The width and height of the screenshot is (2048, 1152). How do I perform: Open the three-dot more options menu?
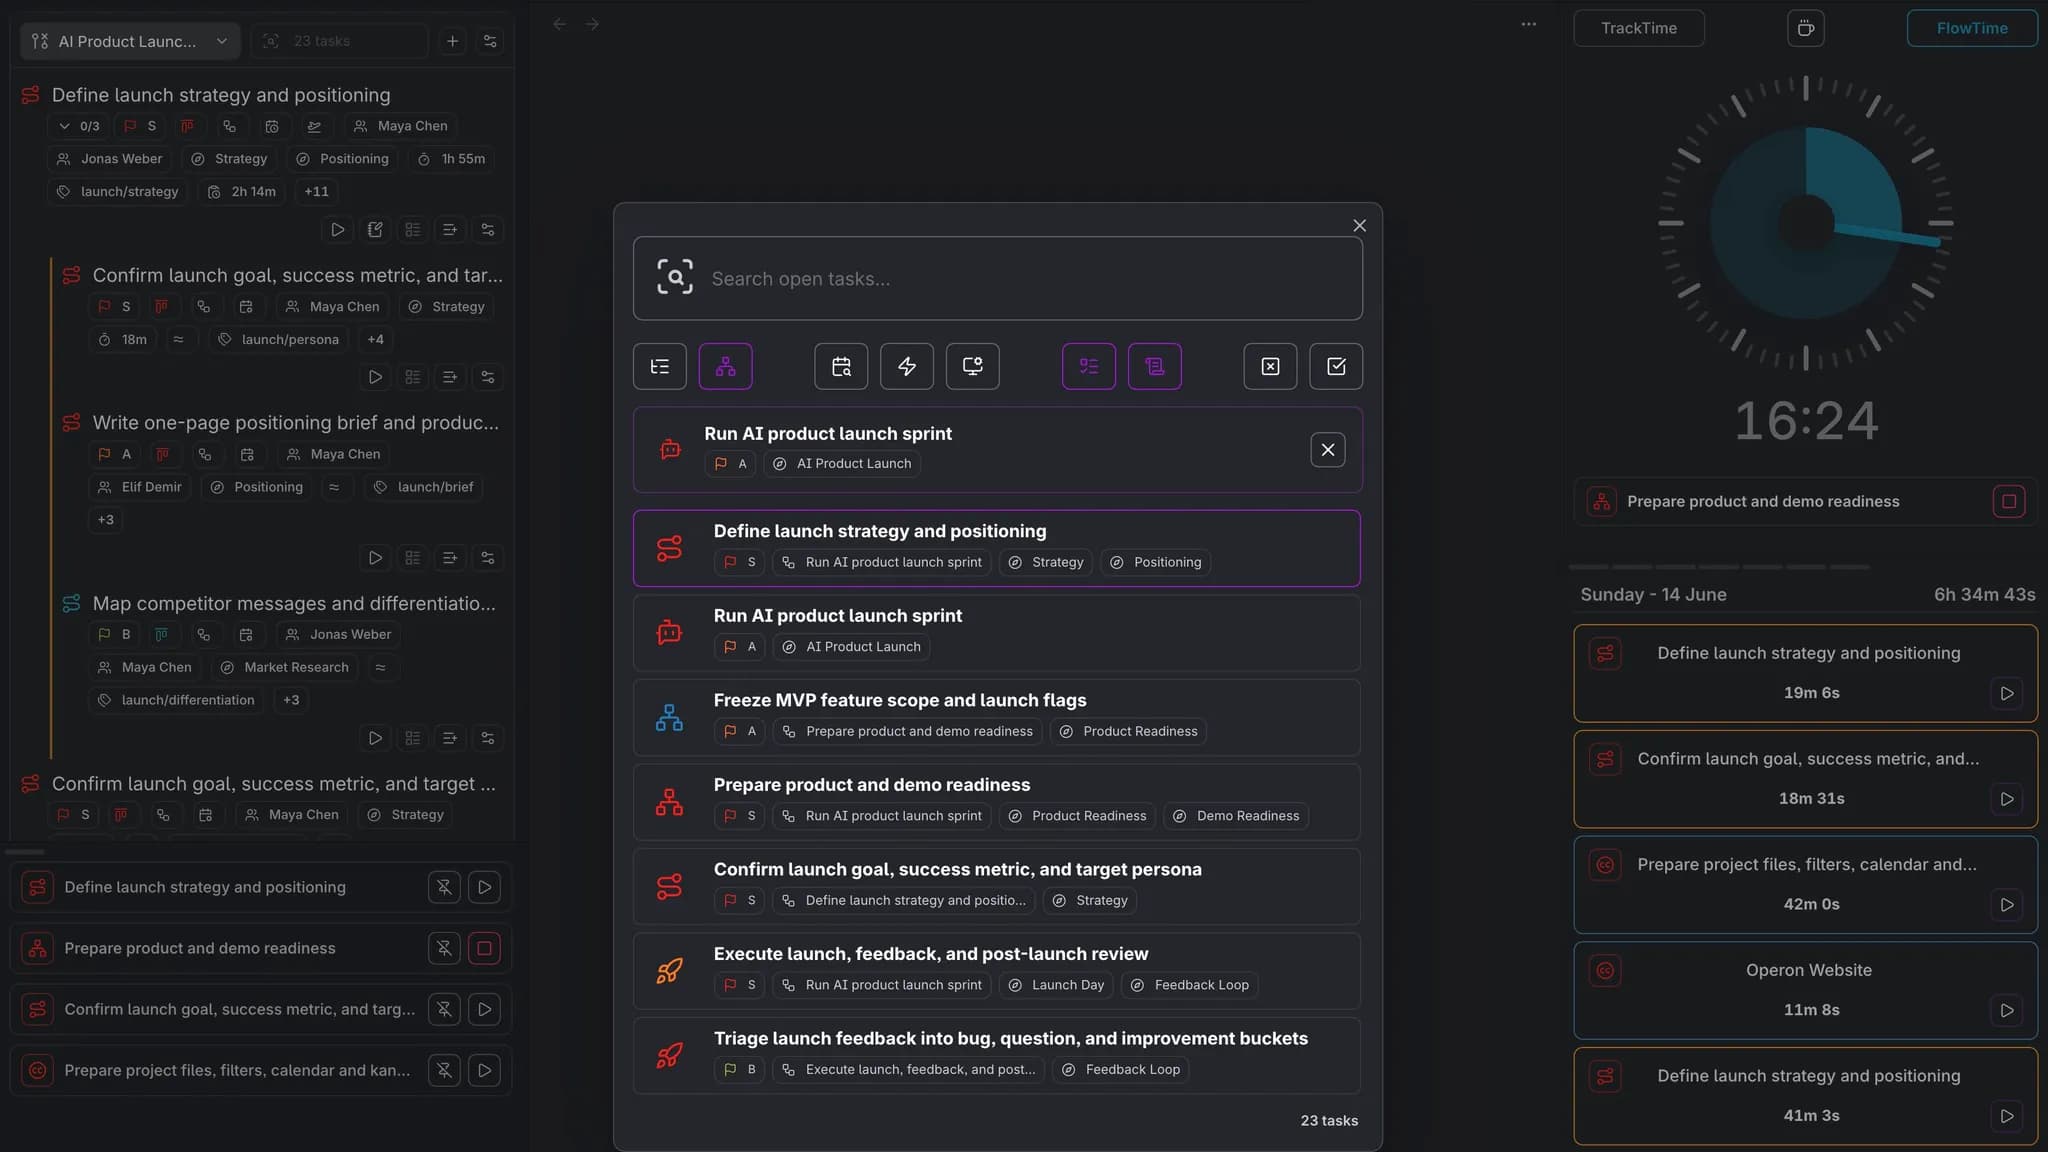click(1528, 24)
